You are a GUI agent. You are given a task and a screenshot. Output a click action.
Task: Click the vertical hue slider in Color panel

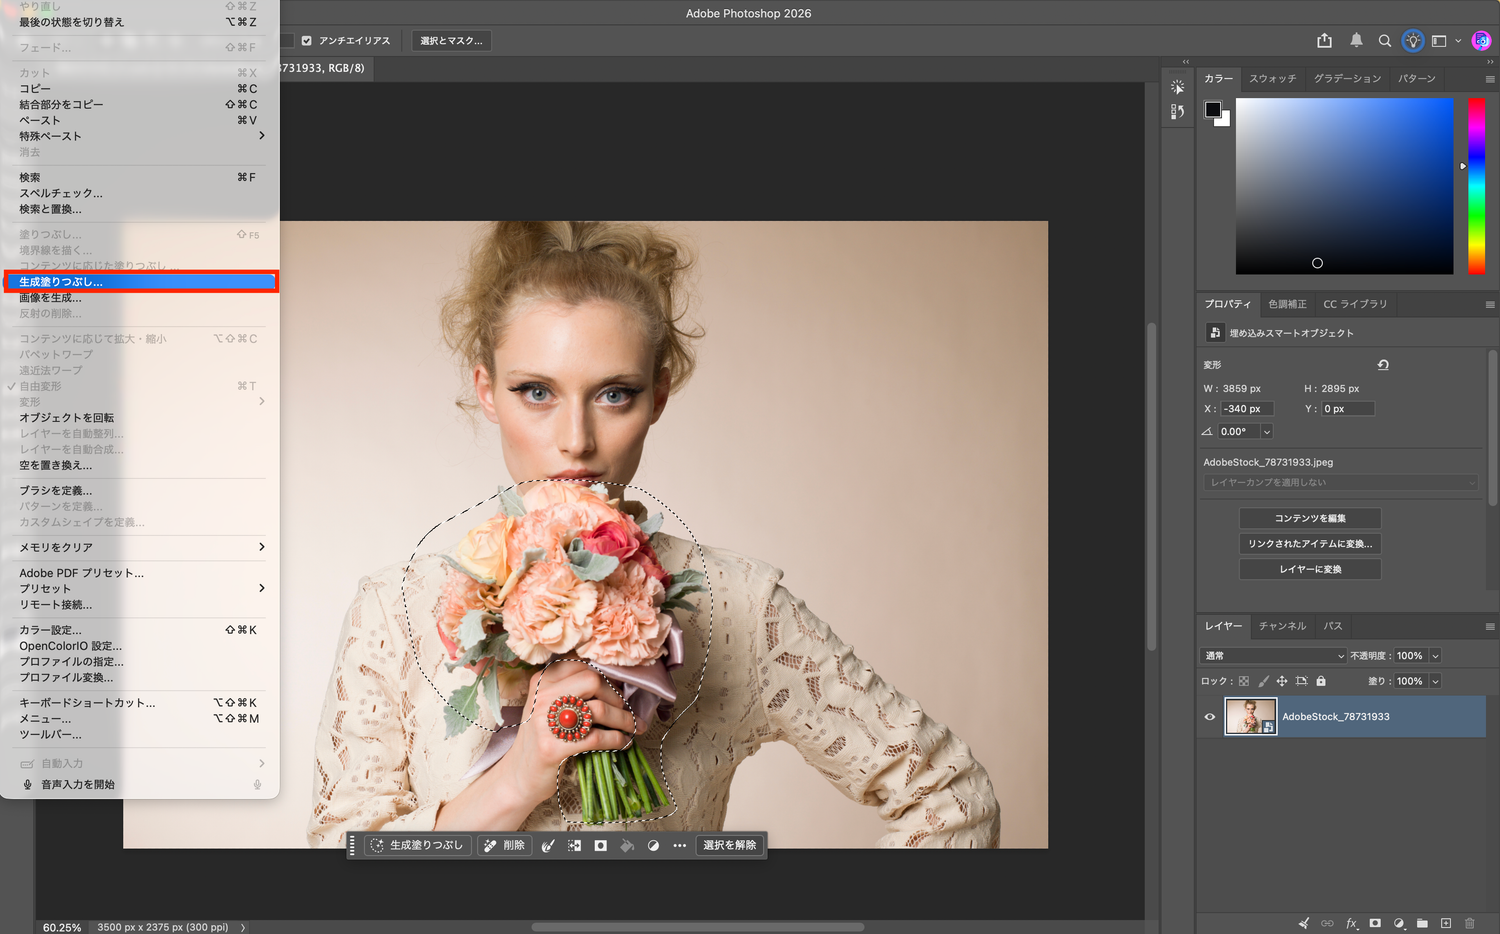coord(1476,186)
